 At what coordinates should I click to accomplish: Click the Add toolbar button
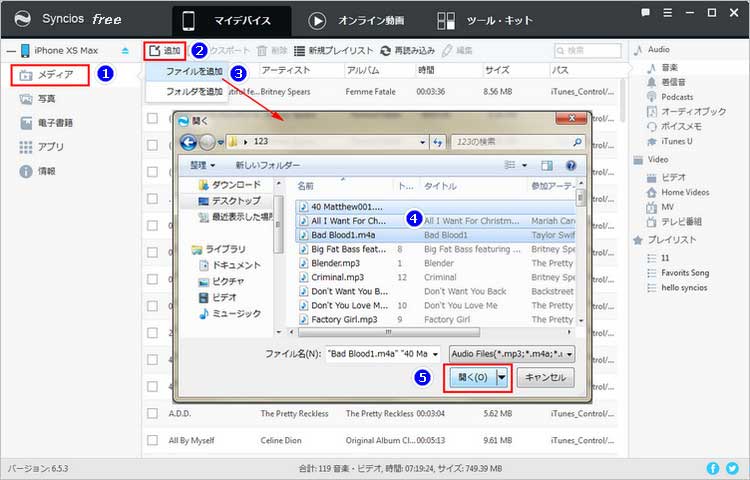coord(165,50)
